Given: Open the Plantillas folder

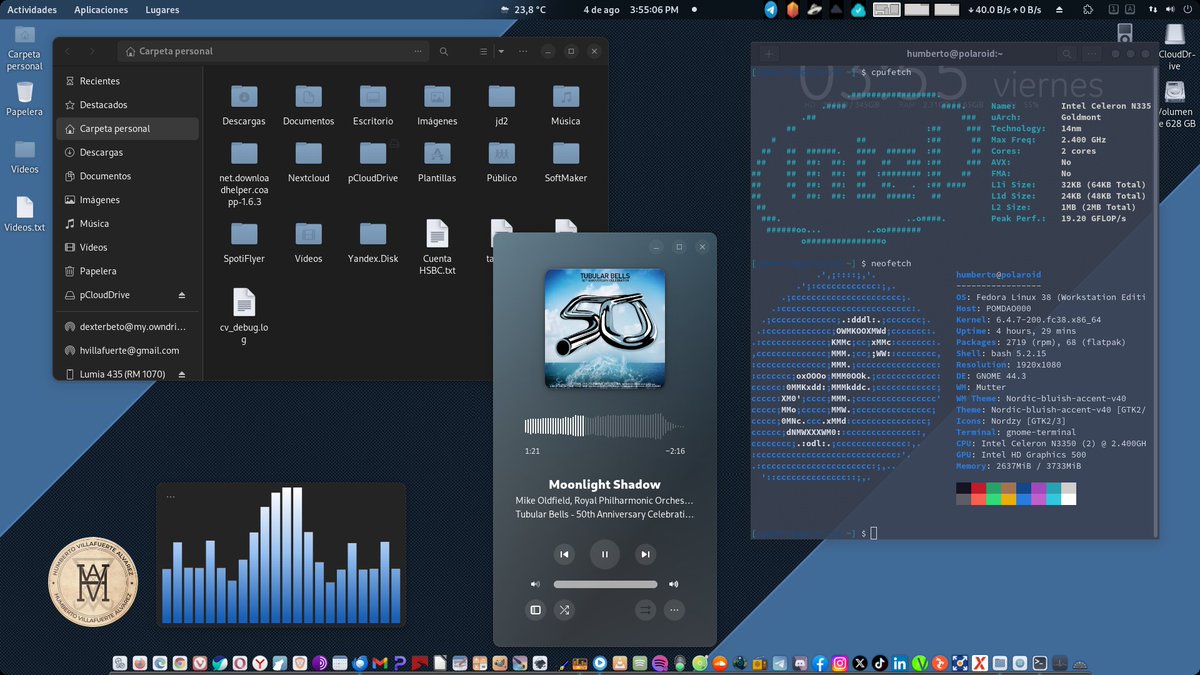Looking at the screenshot, I should point(437,160).
